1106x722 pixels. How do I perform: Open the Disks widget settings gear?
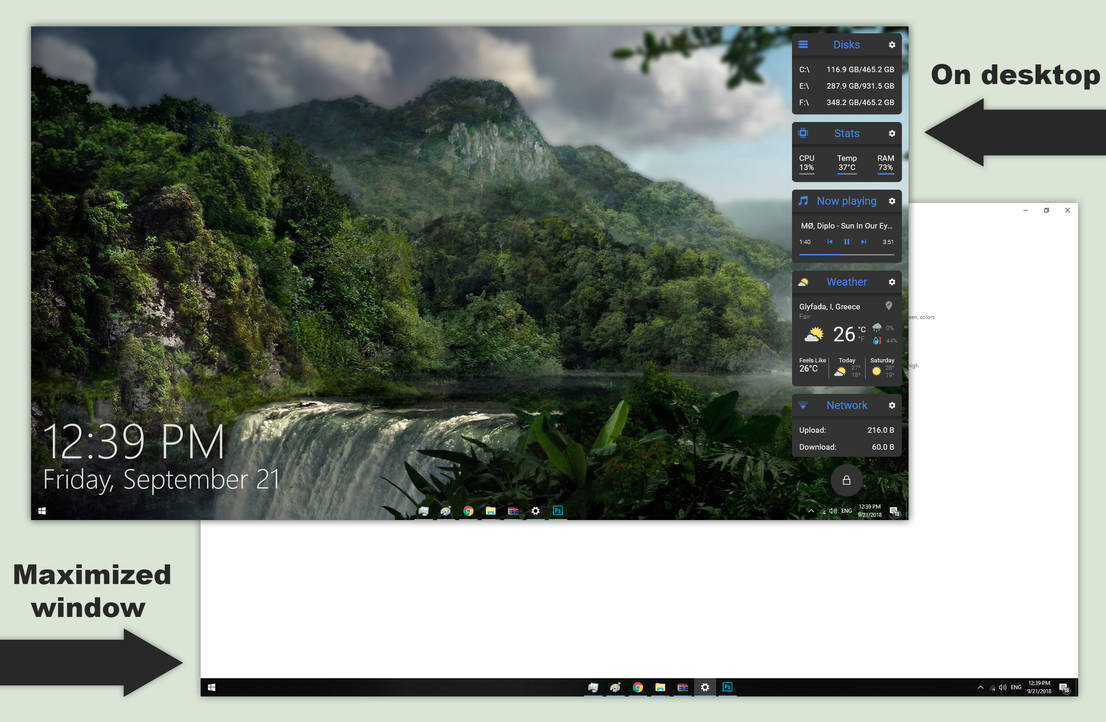click(x=891, y=45)
